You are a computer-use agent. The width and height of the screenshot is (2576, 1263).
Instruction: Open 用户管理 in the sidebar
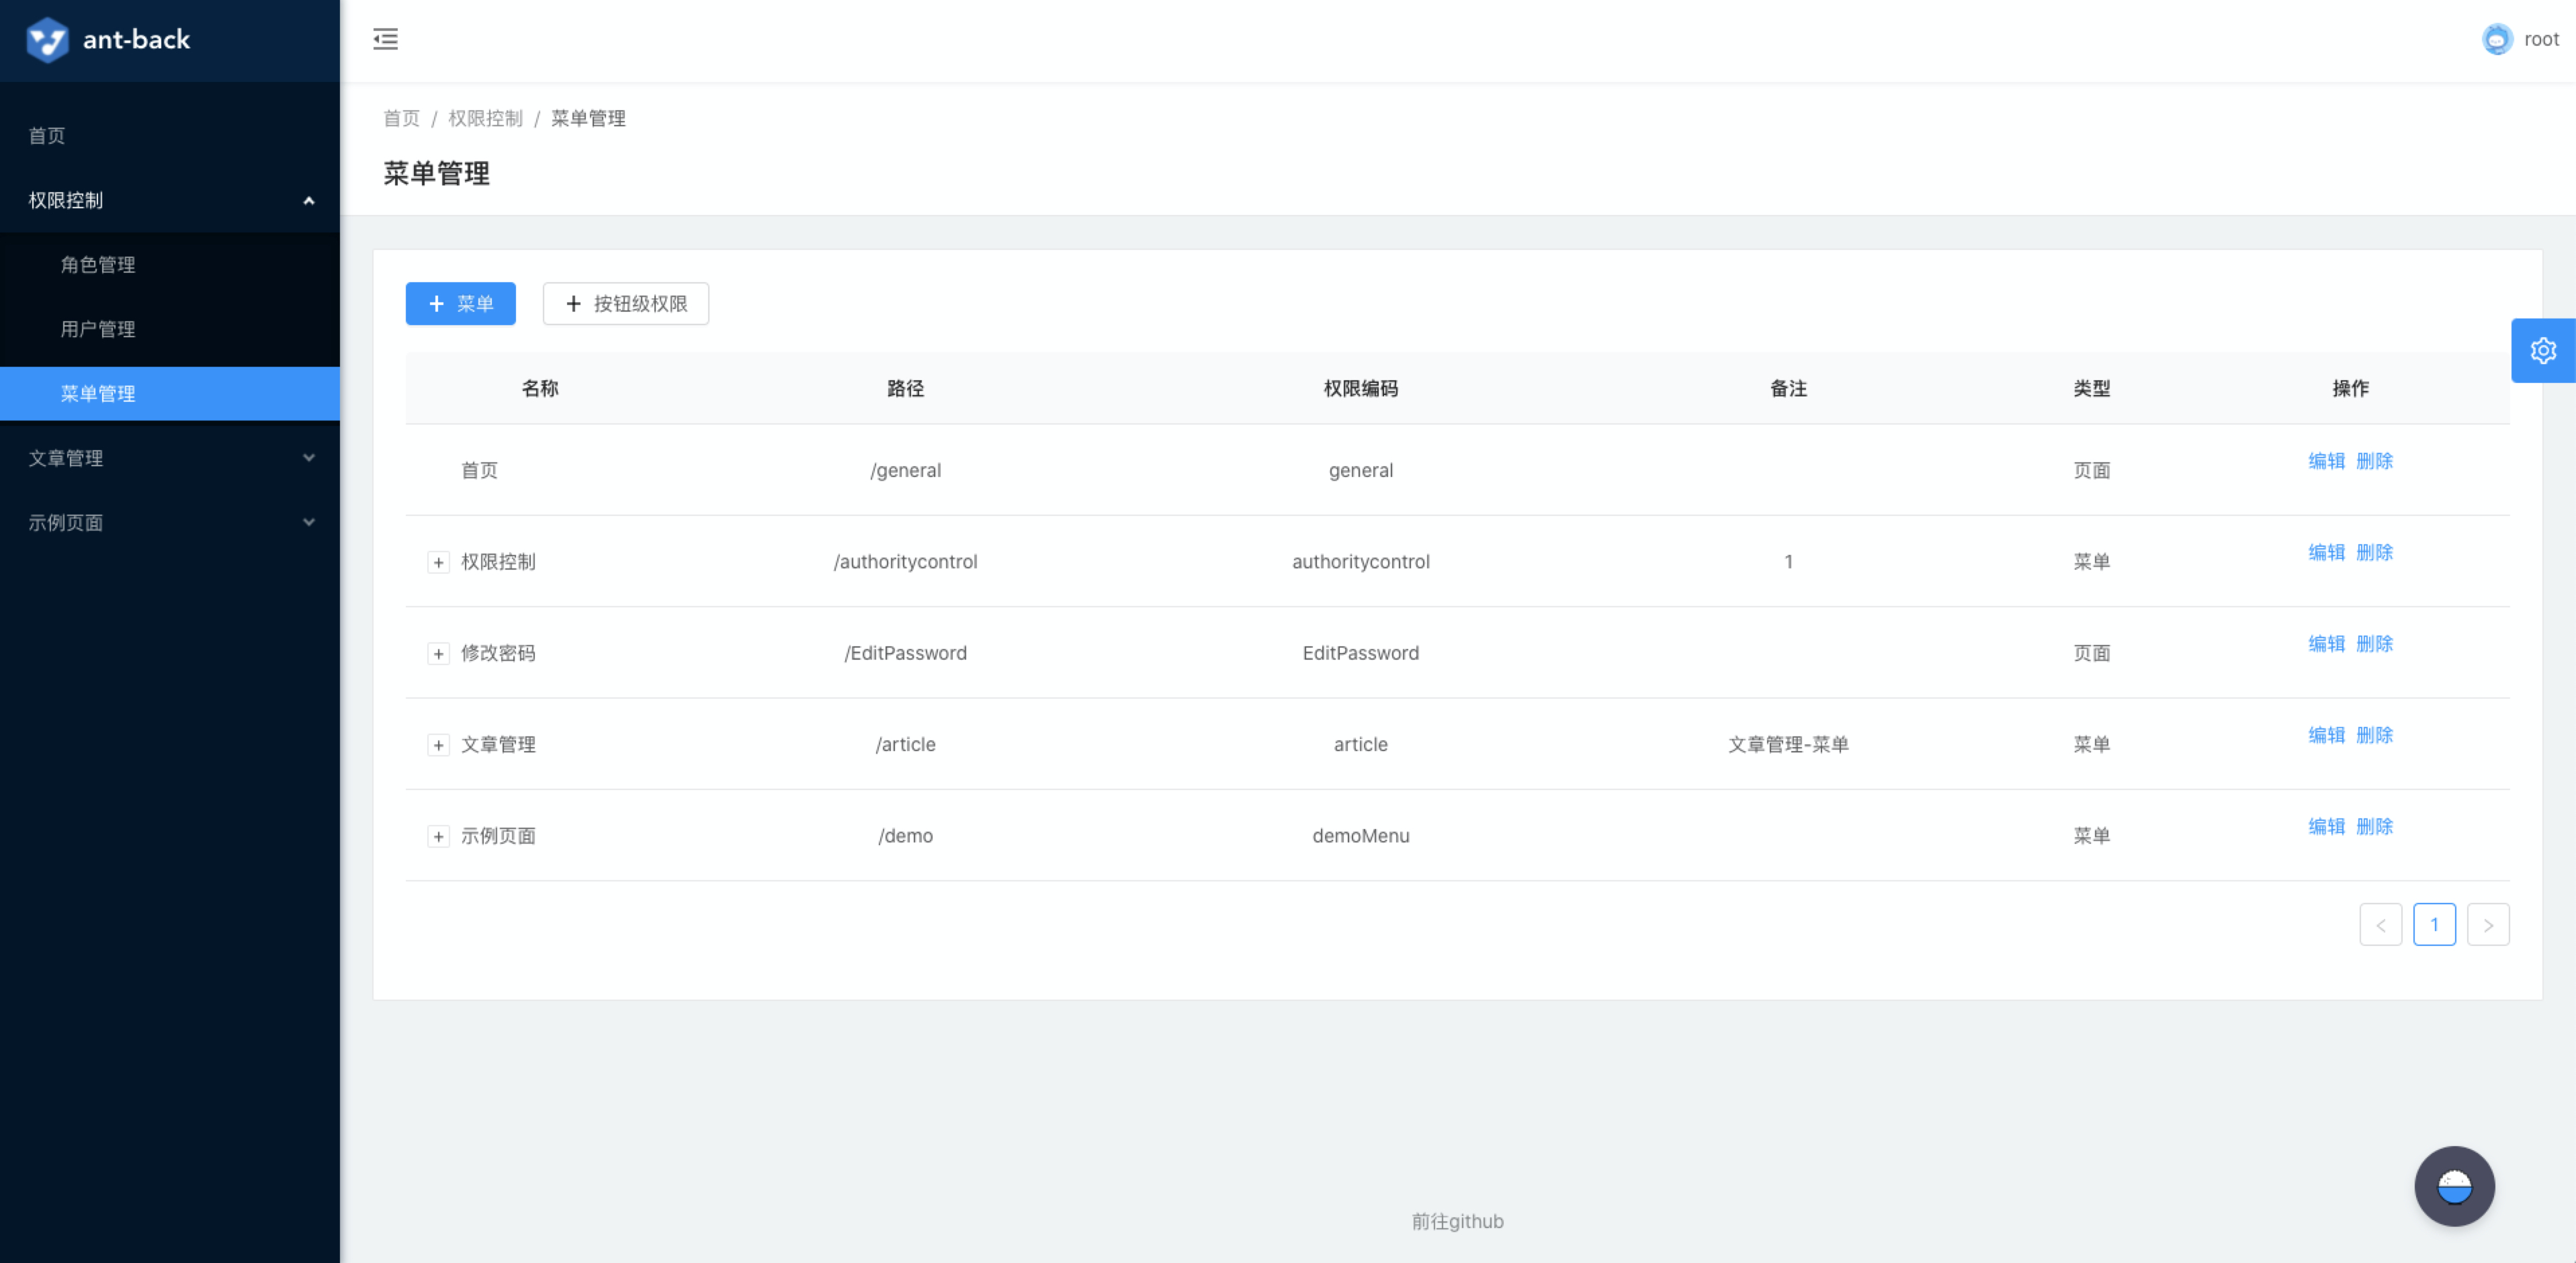pos(98,329)
